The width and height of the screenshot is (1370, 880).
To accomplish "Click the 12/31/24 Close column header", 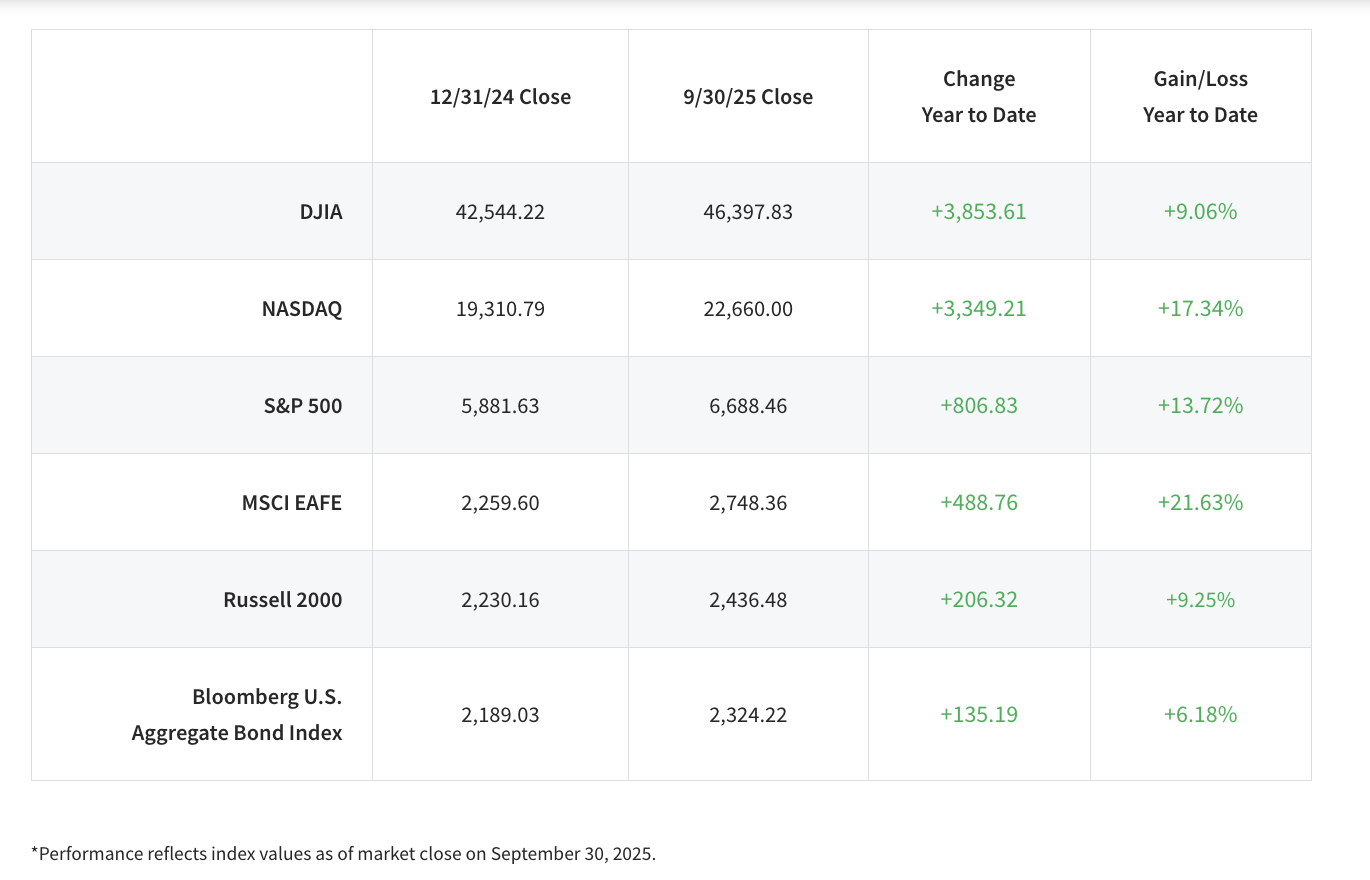I will (500, 97).
